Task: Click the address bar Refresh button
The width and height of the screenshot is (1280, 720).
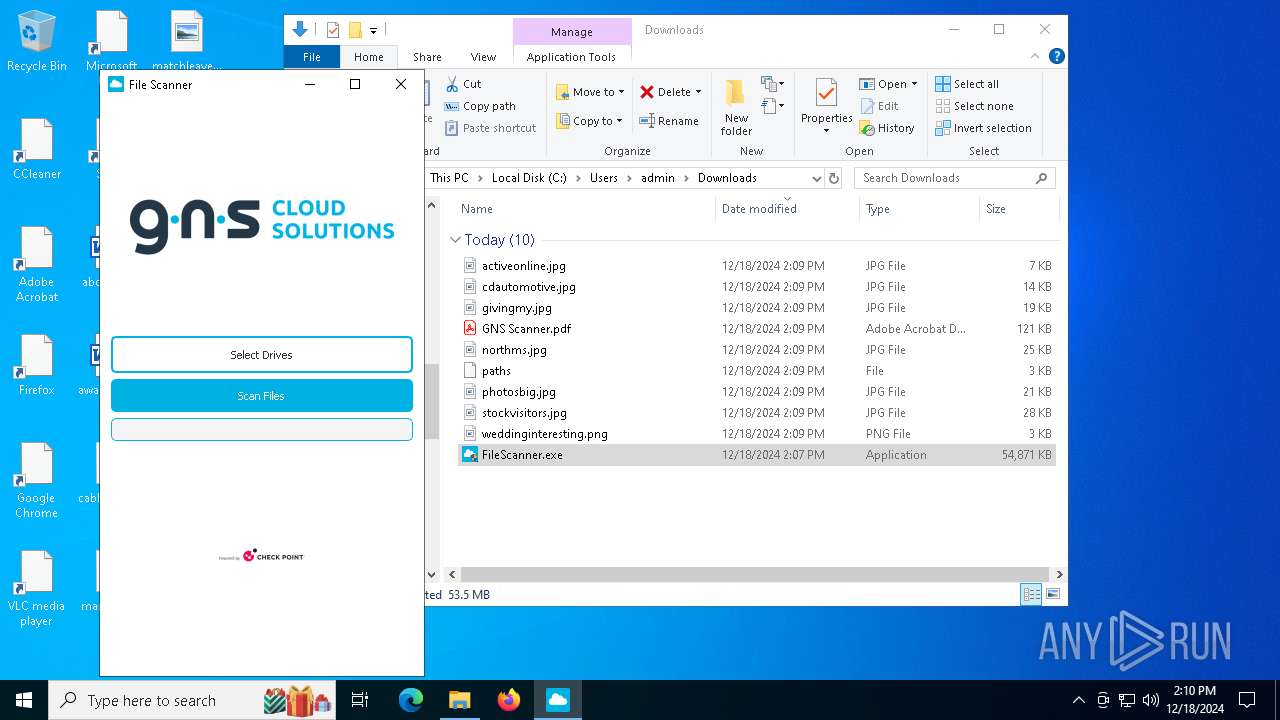Action: (x=834, y=178)
